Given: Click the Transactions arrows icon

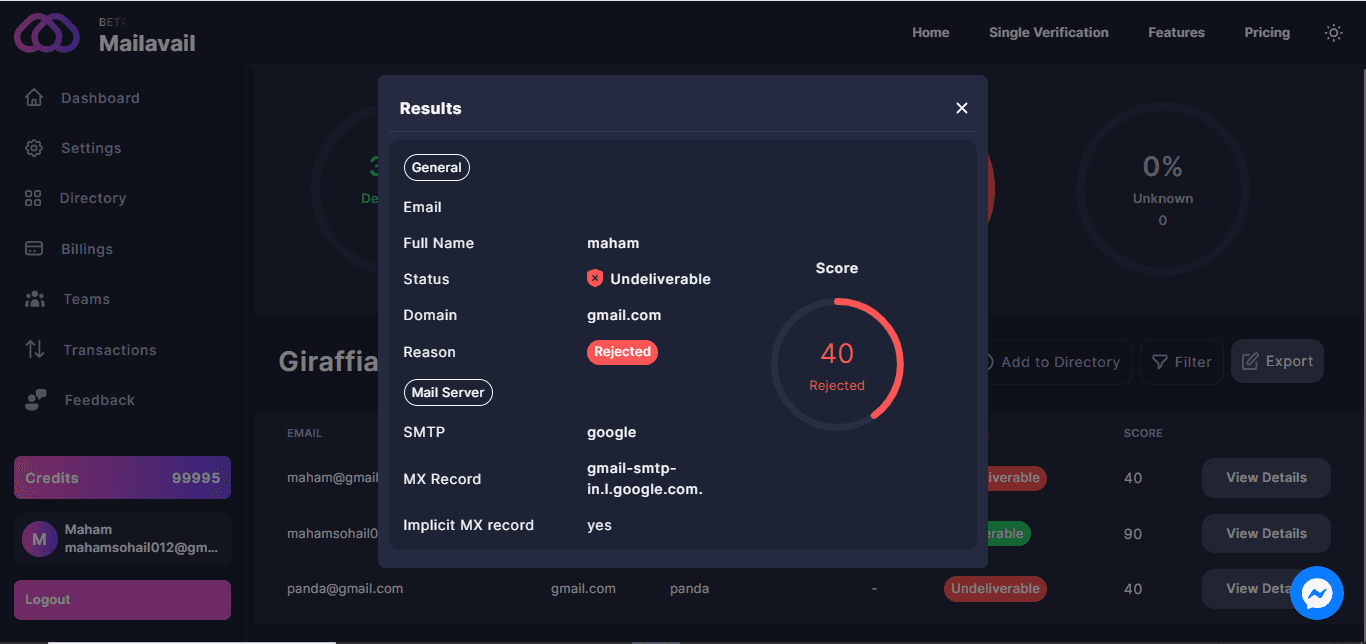Looking at the screenshot, I should (x=35, y=350).
